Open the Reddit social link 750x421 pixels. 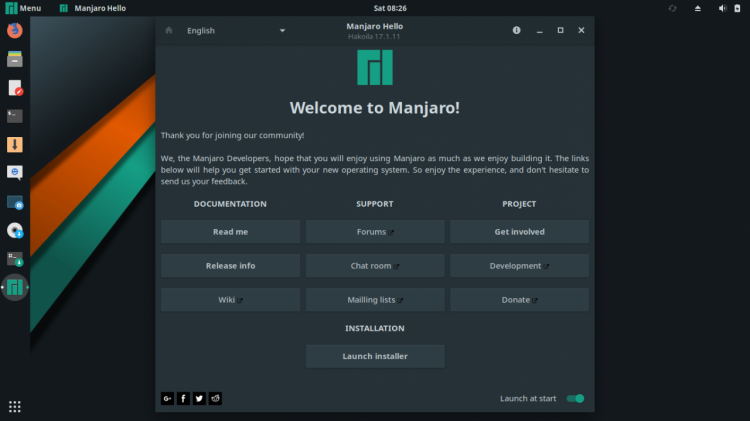(215, 399)
